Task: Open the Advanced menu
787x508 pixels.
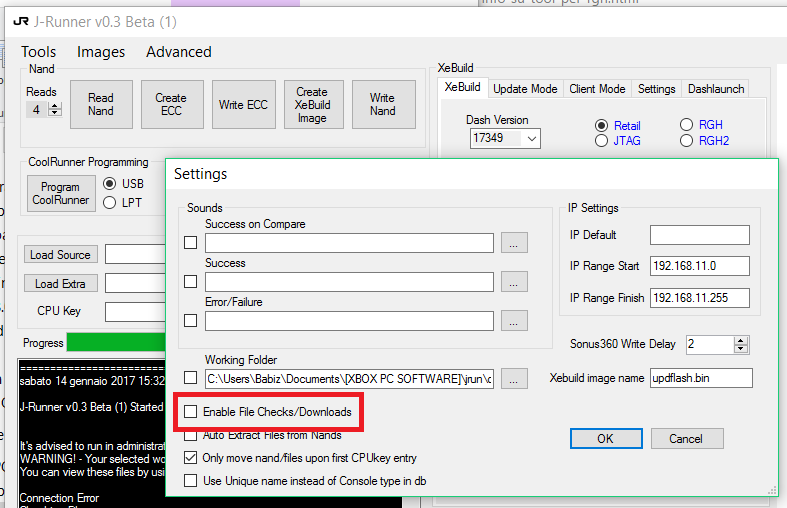Action: [x=179, y=52]
